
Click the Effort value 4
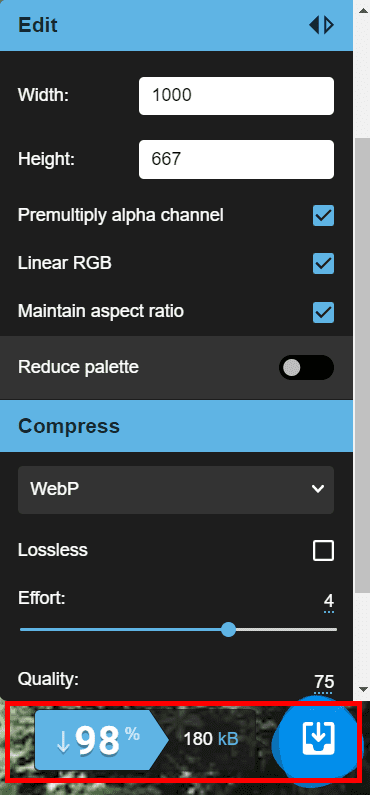tap(329, 602)
